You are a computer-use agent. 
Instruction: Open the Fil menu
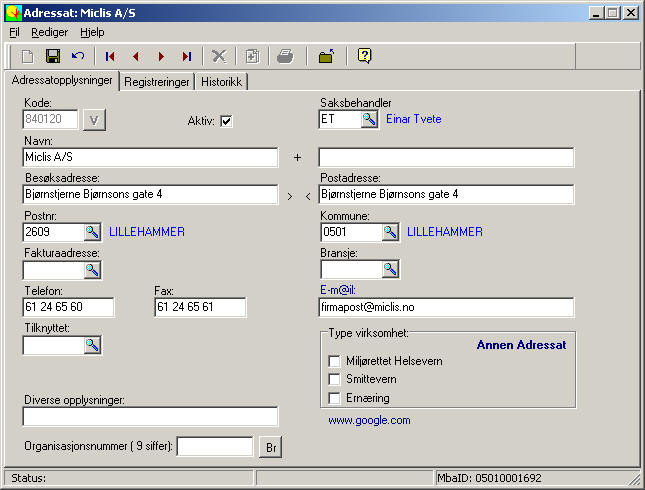(14, 32)
